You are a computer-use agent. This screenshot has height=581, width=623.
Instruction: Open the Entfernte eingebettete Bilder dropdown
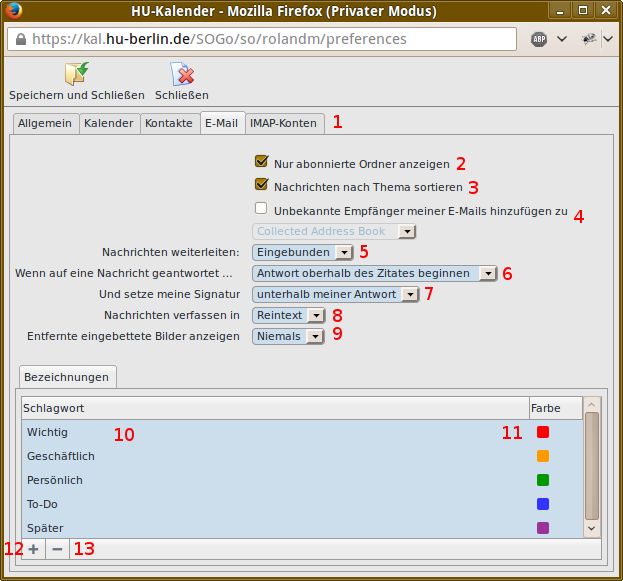click(289, 336)
